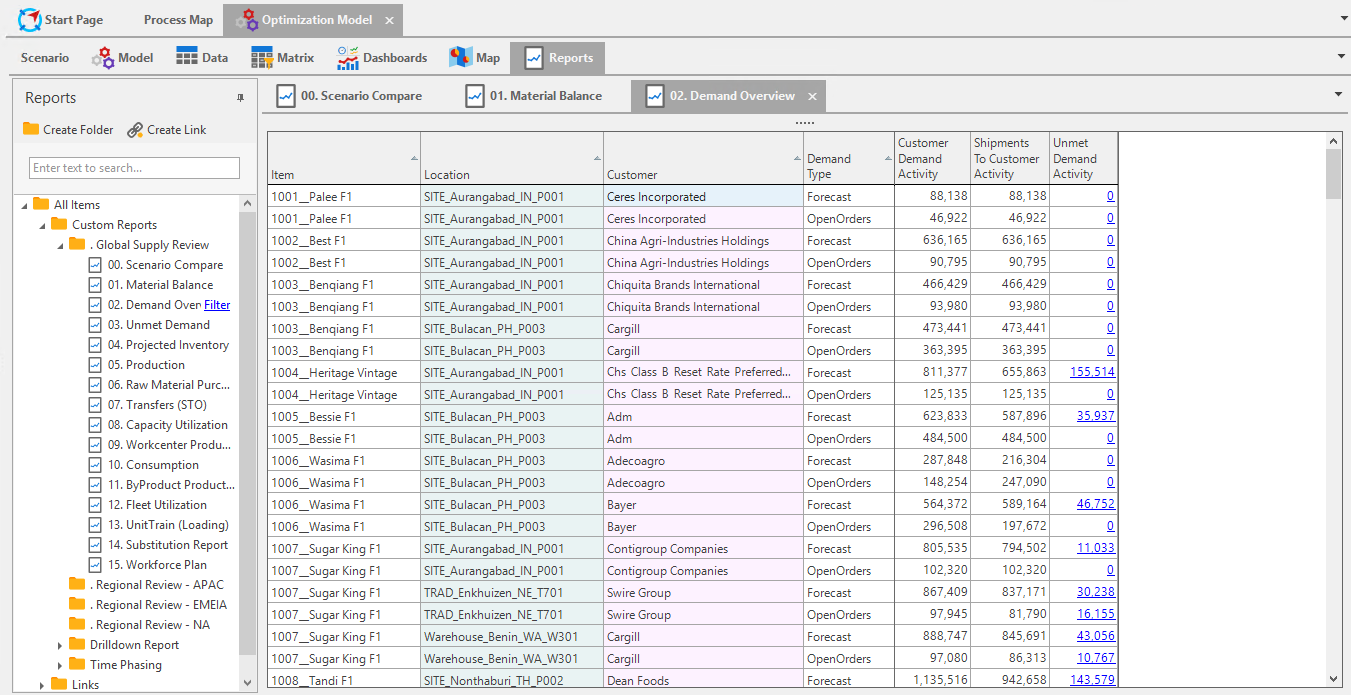1351x695 pixels.
Task: Pin the Reports panel
Action: [x=240, y=98]
